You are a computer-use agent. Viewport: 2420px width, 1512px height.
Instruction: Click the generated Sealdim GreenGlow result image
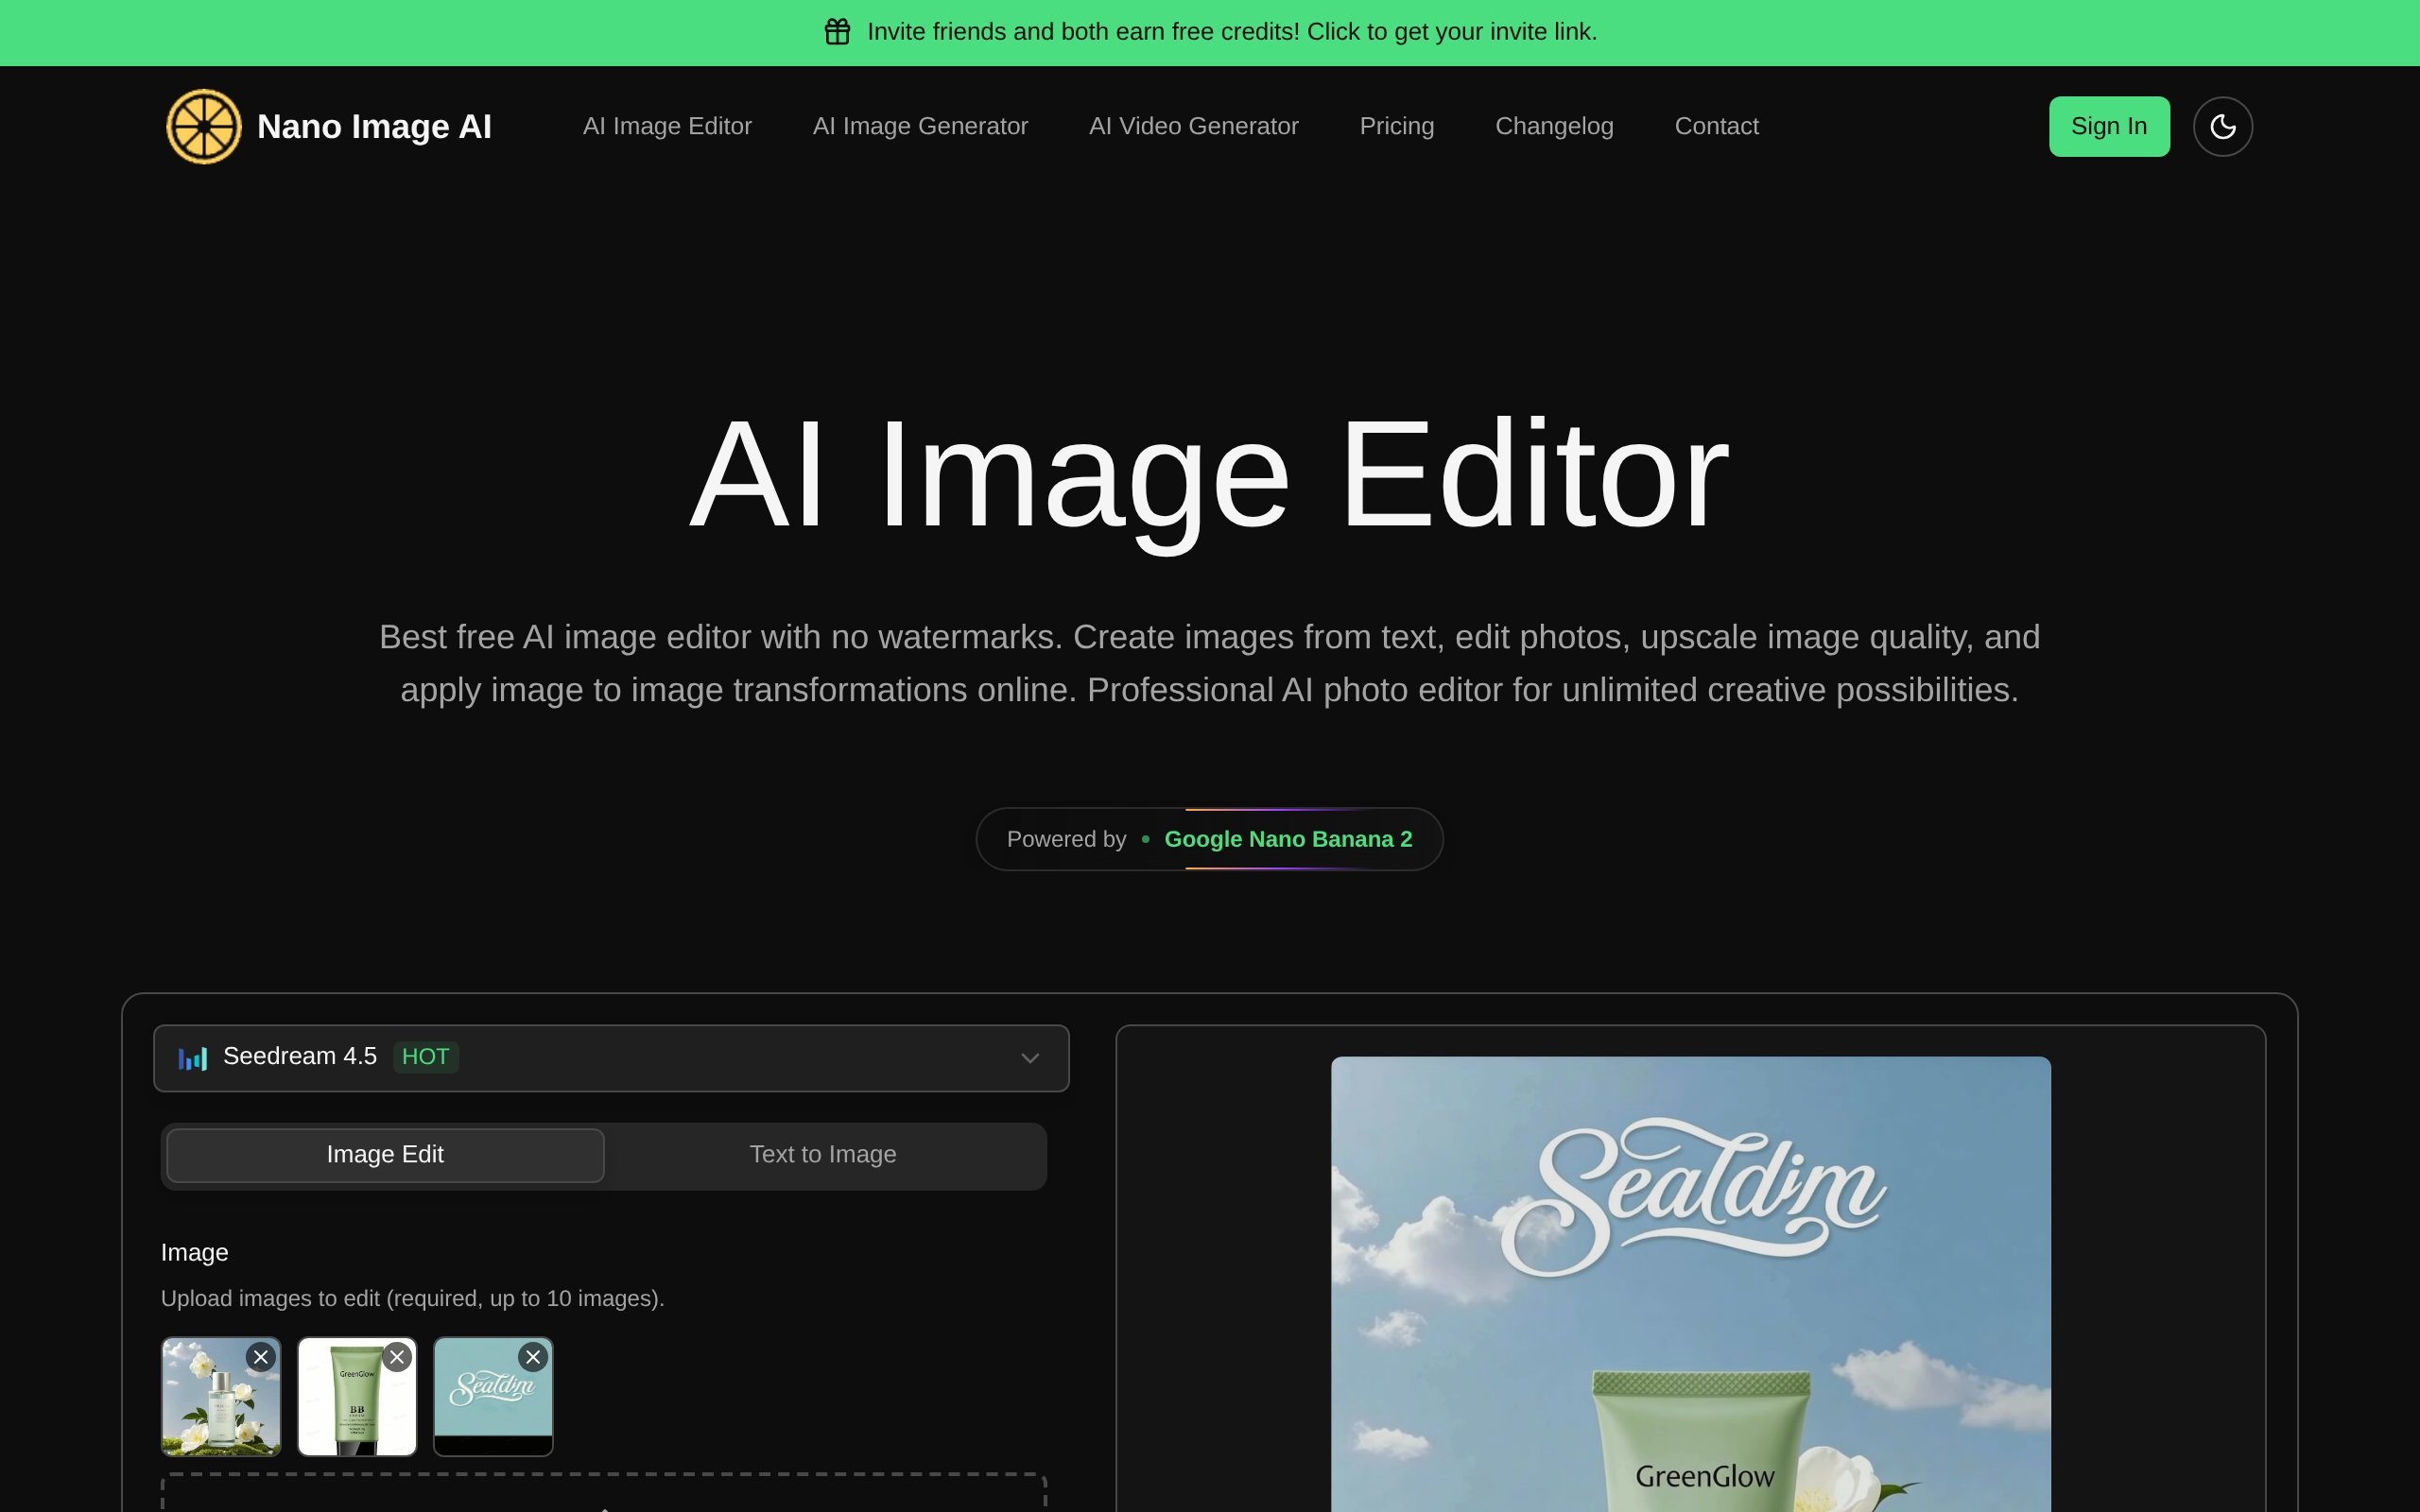(x=1690, y=1284)
